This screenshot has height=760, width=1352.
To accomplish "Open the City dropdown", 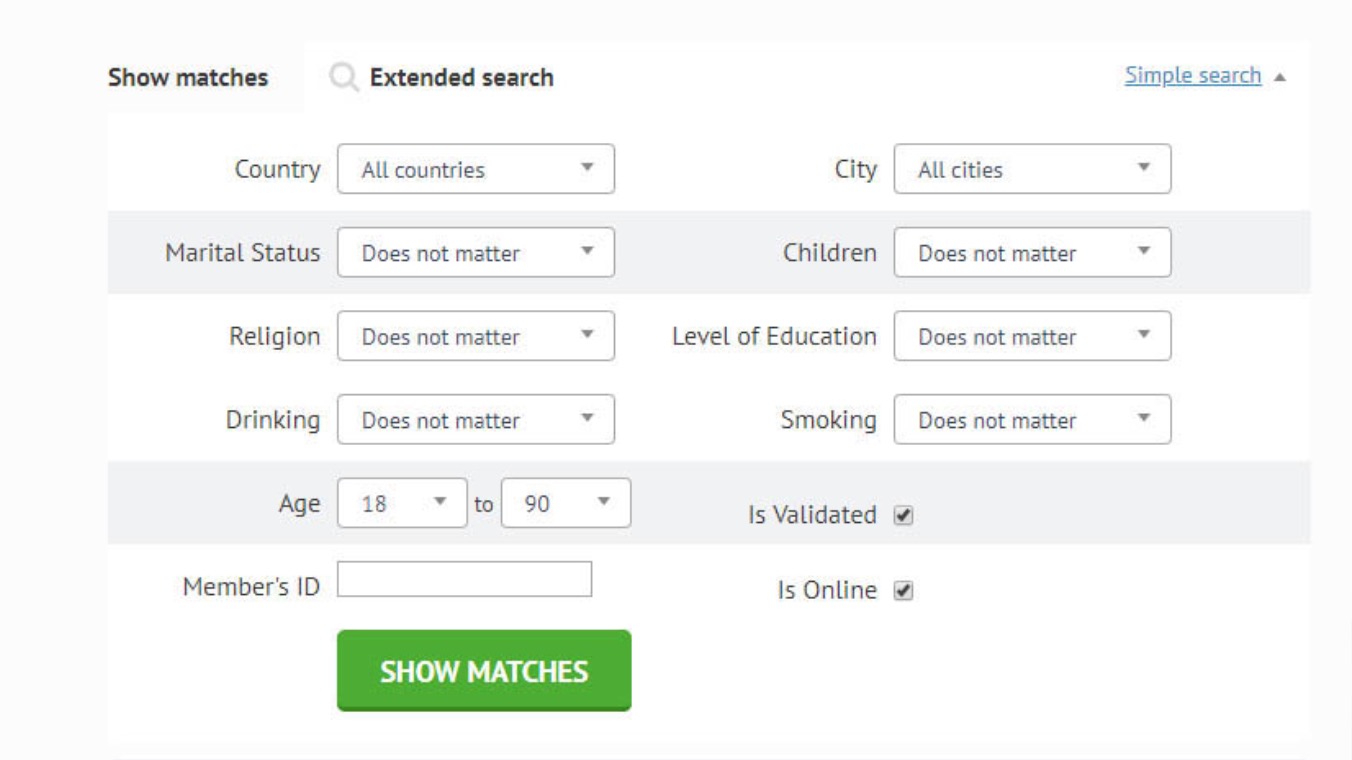I will (x=1032, y=169).
